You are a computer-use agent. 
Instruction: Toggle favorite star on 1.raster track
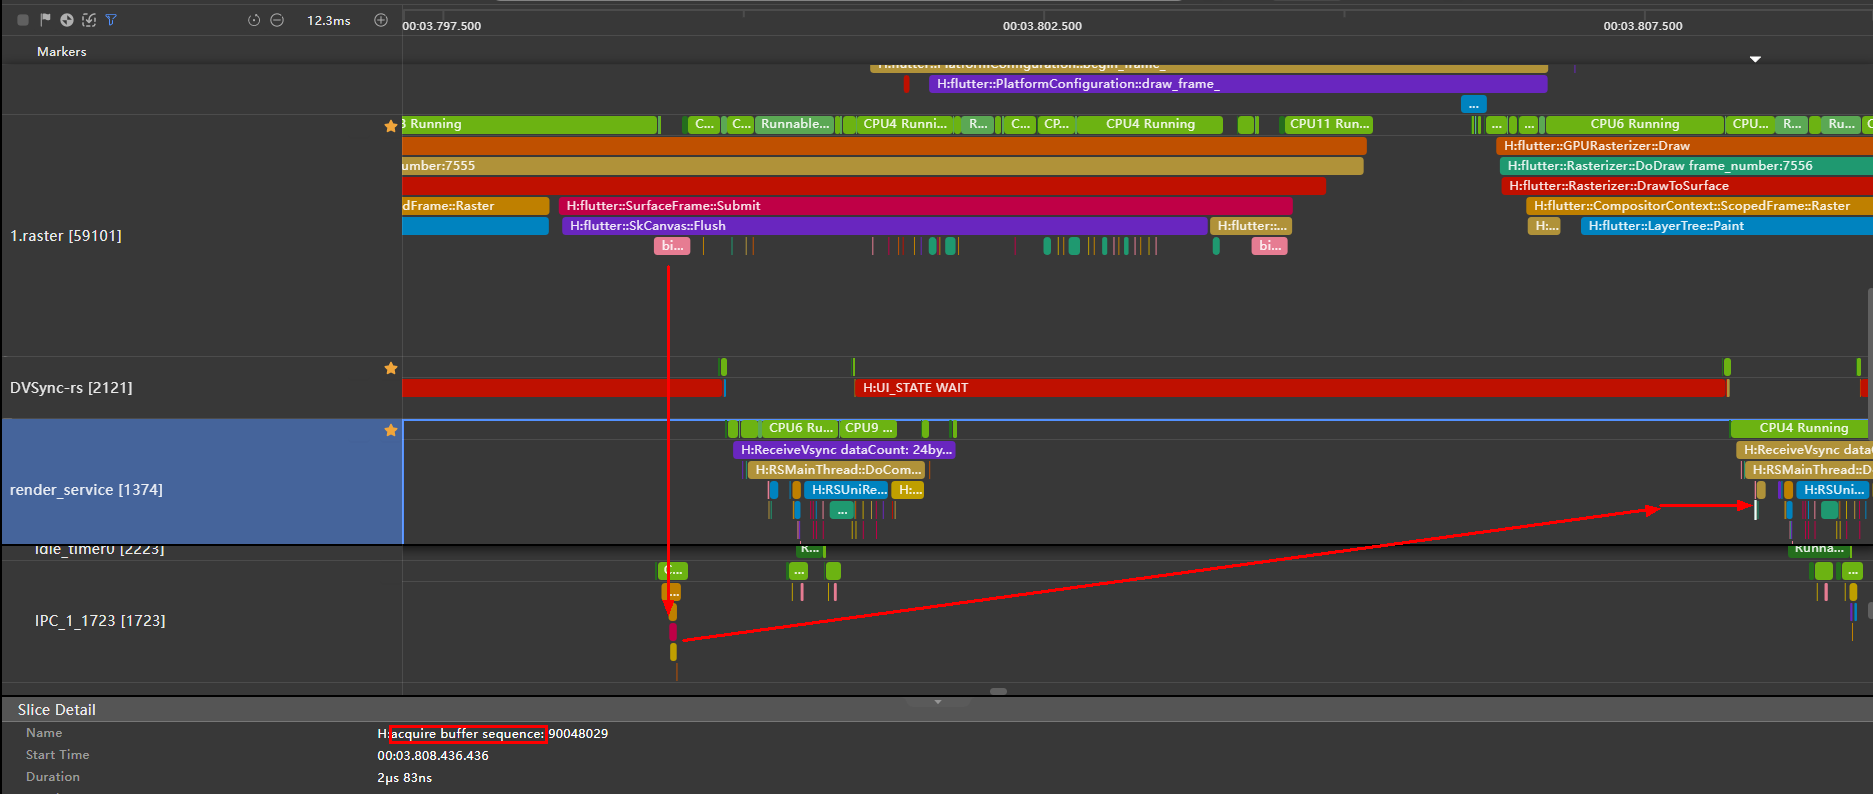pyautogui.click(x=391, y=126)
